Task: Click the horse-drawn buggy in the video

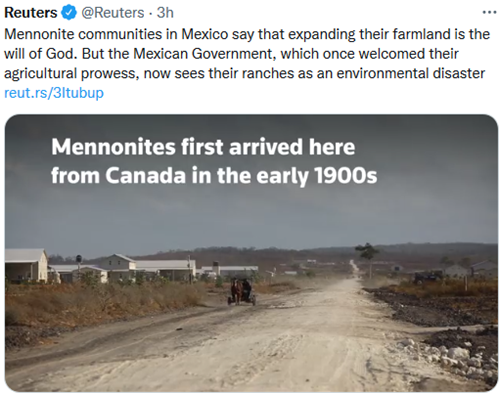Action: pyautogui.click(x=242, y=291)
